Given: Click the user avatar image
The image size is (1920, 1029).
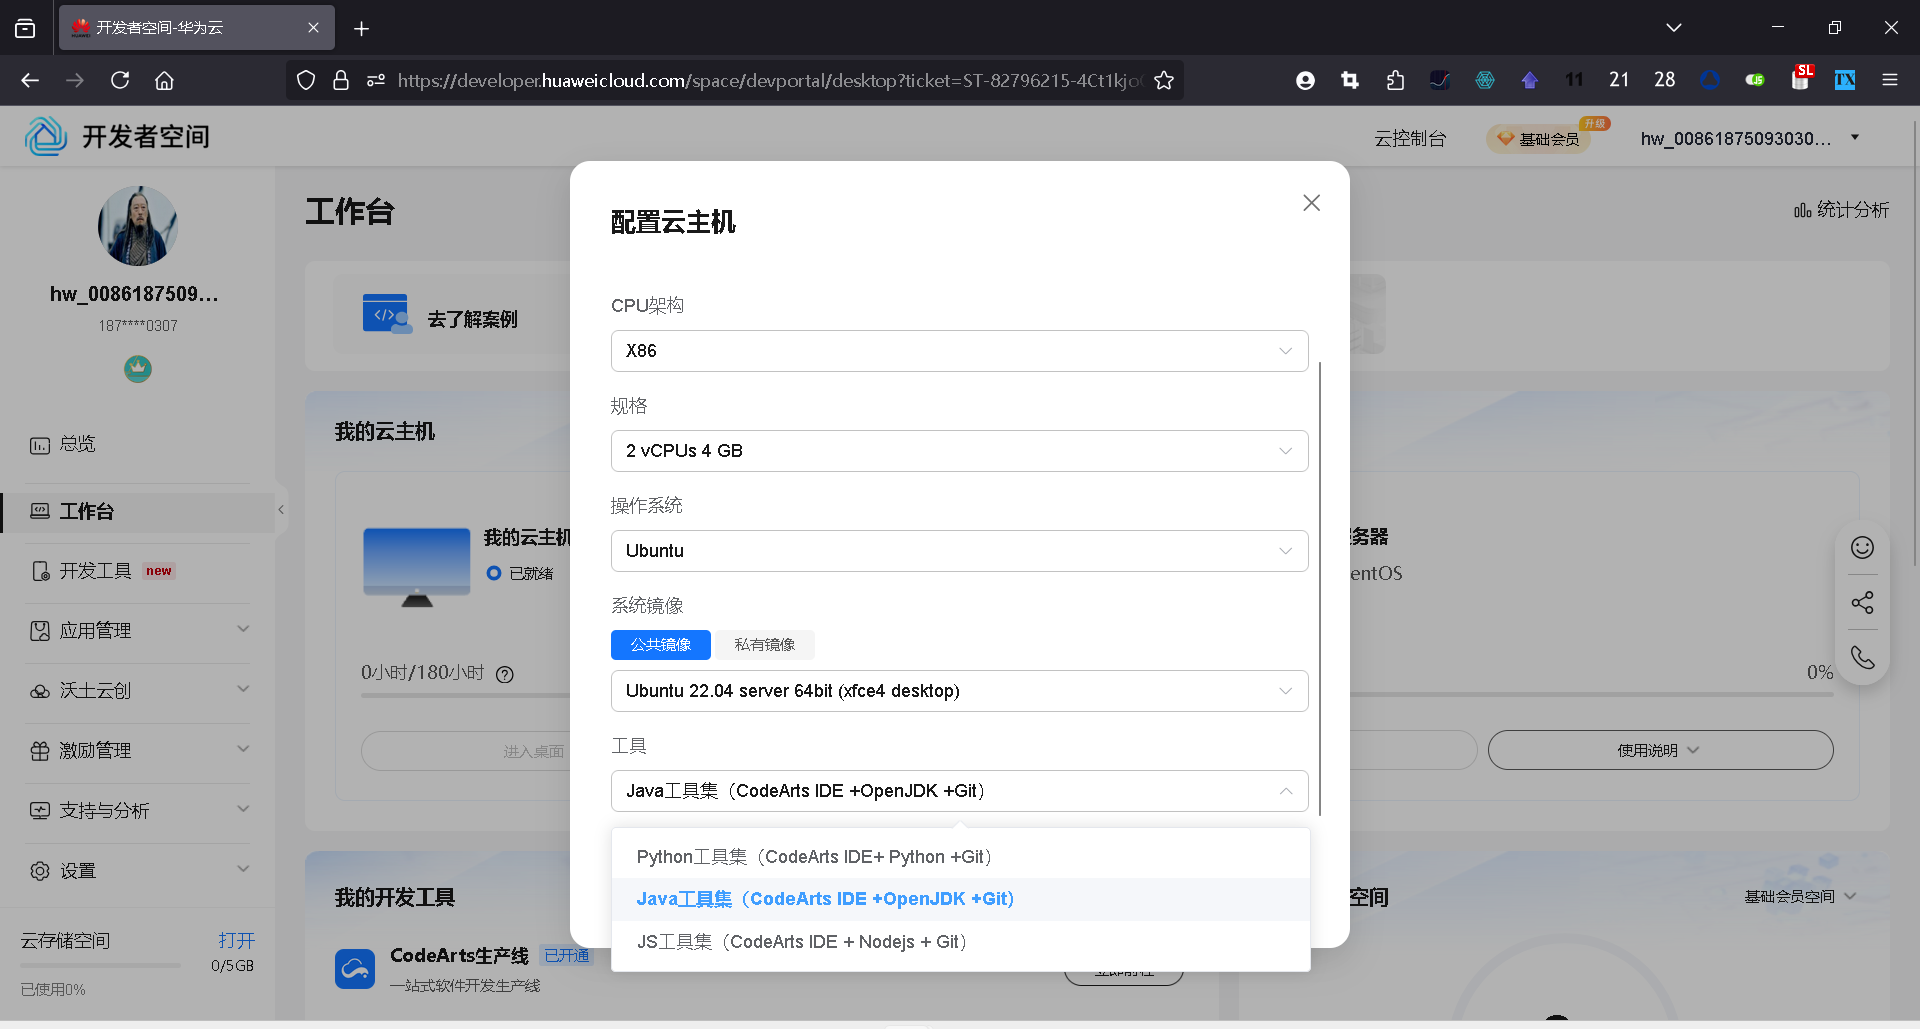Looking at the screenshot, I should [137, 226].
